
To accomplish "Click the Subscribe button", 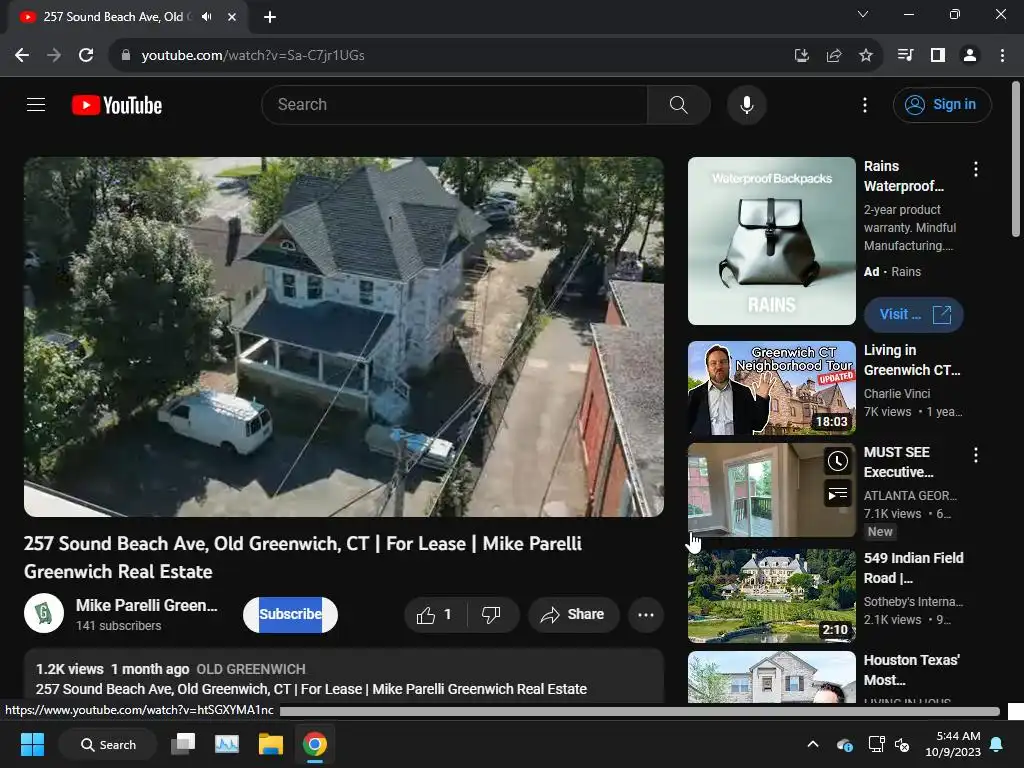I will point(290,615).
